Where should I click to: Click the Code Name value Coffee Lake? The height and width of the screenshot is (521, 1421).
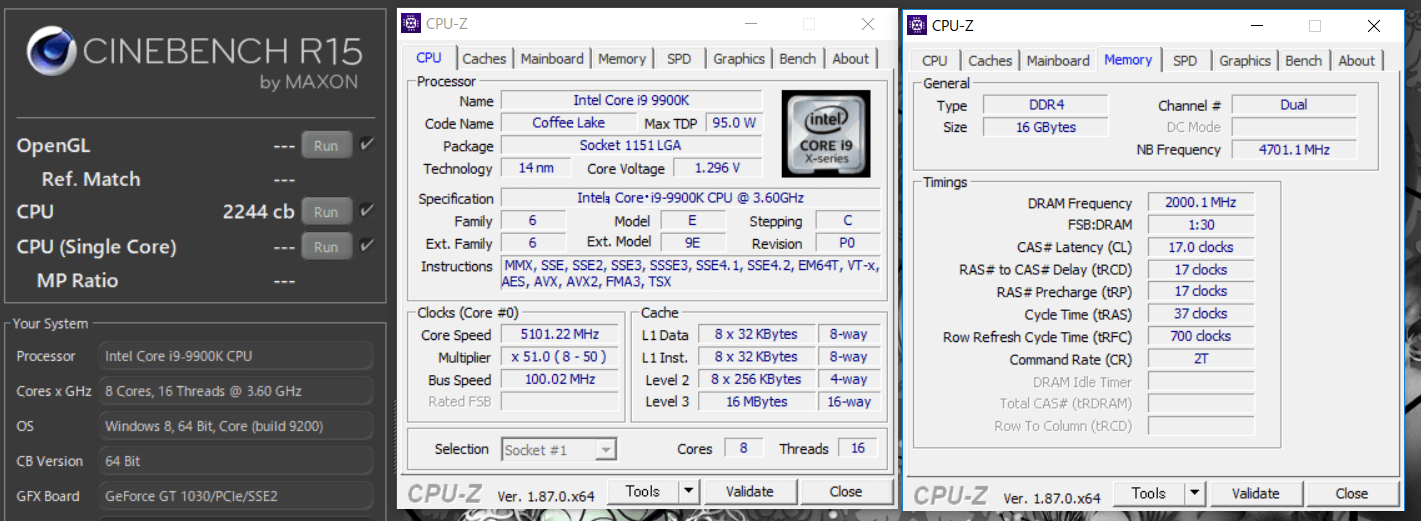point(568,123)
